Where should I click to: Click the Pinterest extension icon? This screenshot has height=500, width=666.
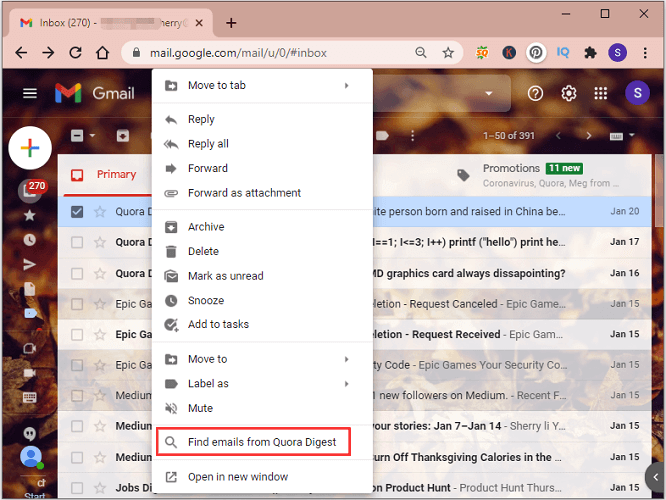(x=536, y=53)
